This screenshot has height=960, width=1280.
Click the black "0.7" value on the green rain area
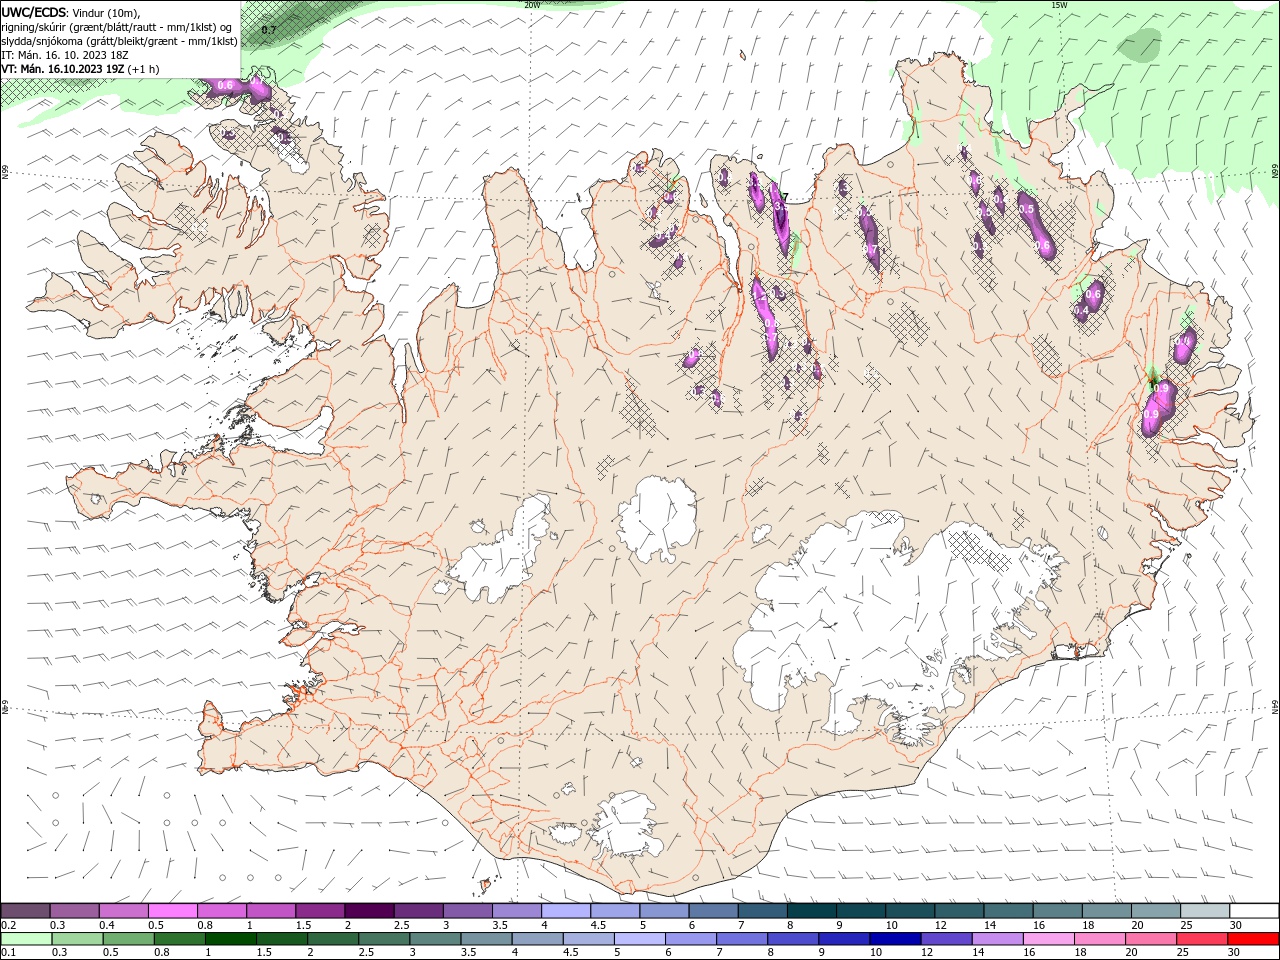[269, 30]
